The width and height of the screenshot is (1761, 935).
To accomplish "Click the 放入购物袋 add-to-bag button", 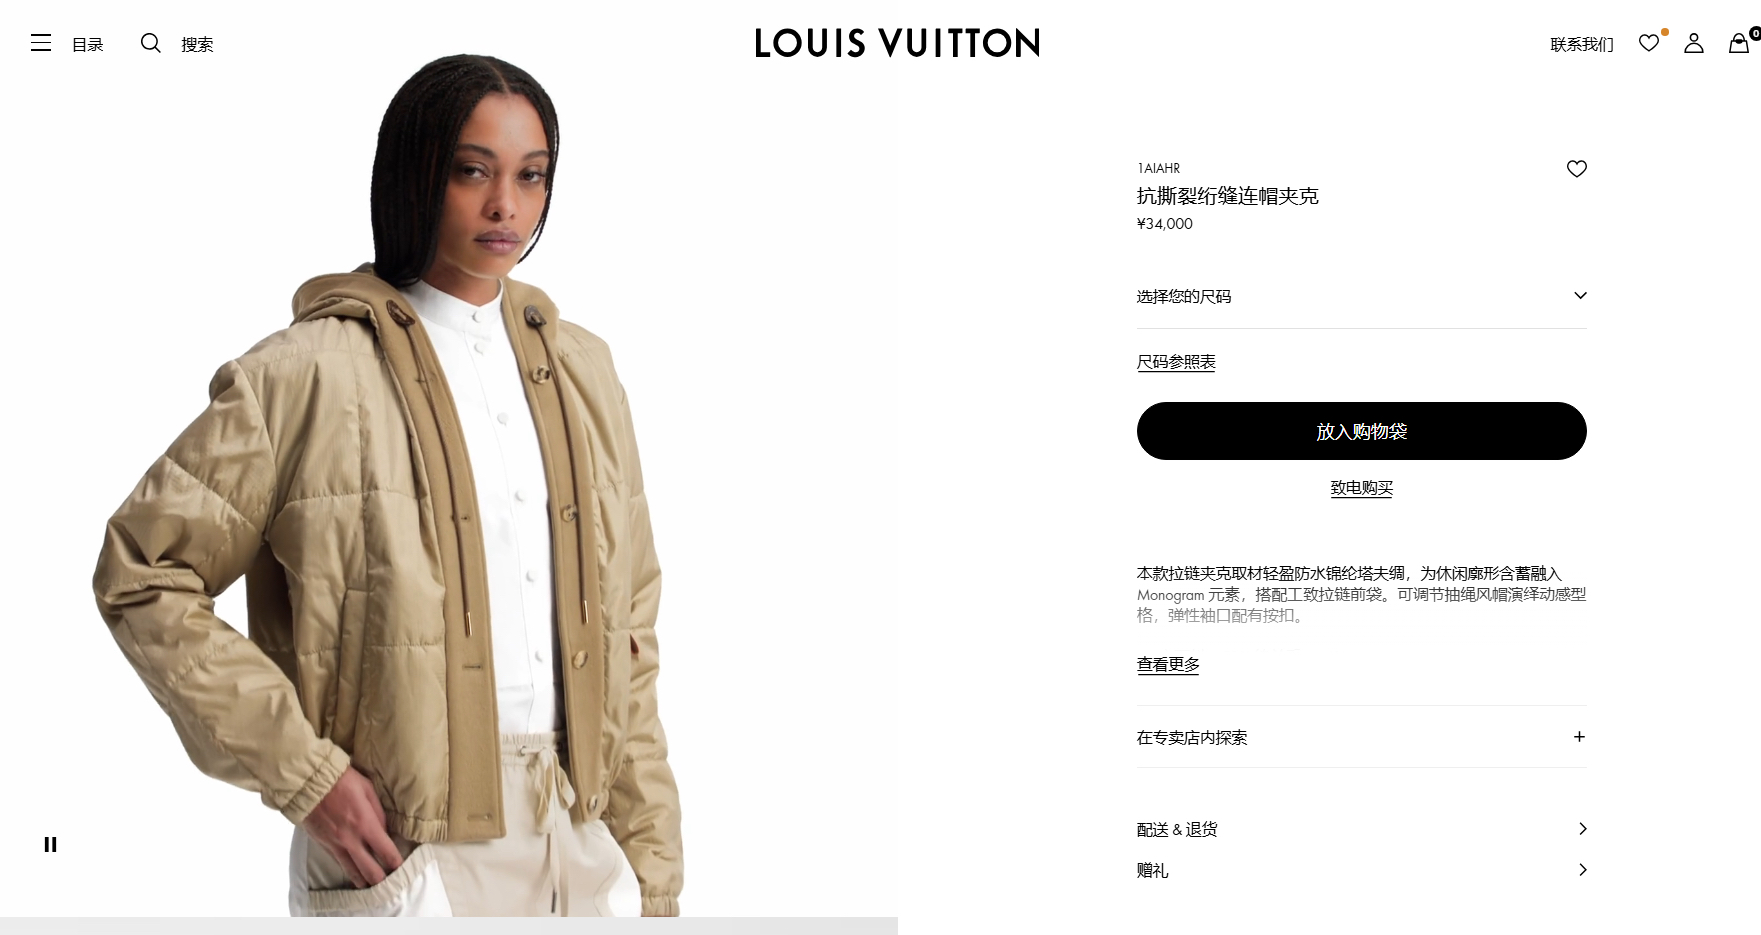I will (1362, 431).
